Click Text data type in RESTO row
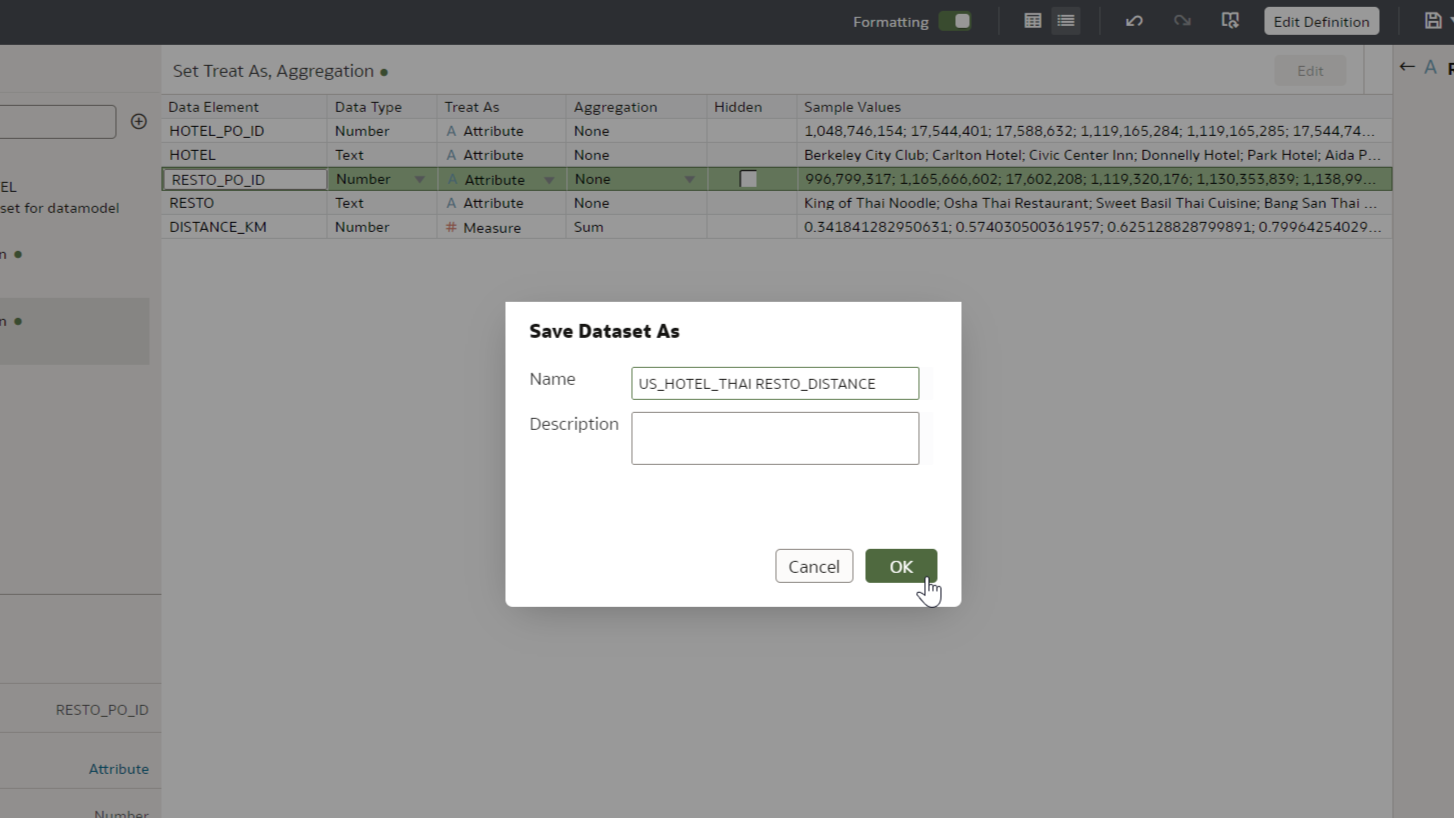Screen dimensions: 1454x818 (x=349, y=203)
